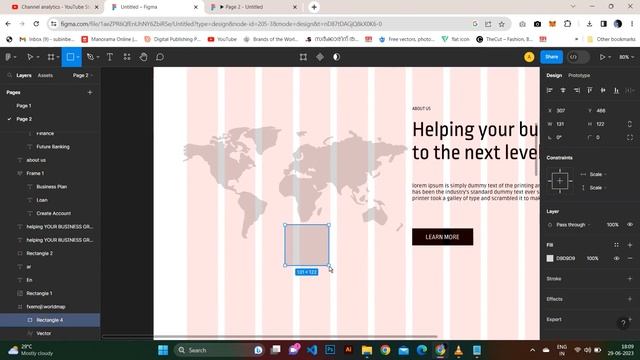This screenshot has height=360, width=640.
Task: Click the search icon in Layers panel
Action: pos(9,76)
